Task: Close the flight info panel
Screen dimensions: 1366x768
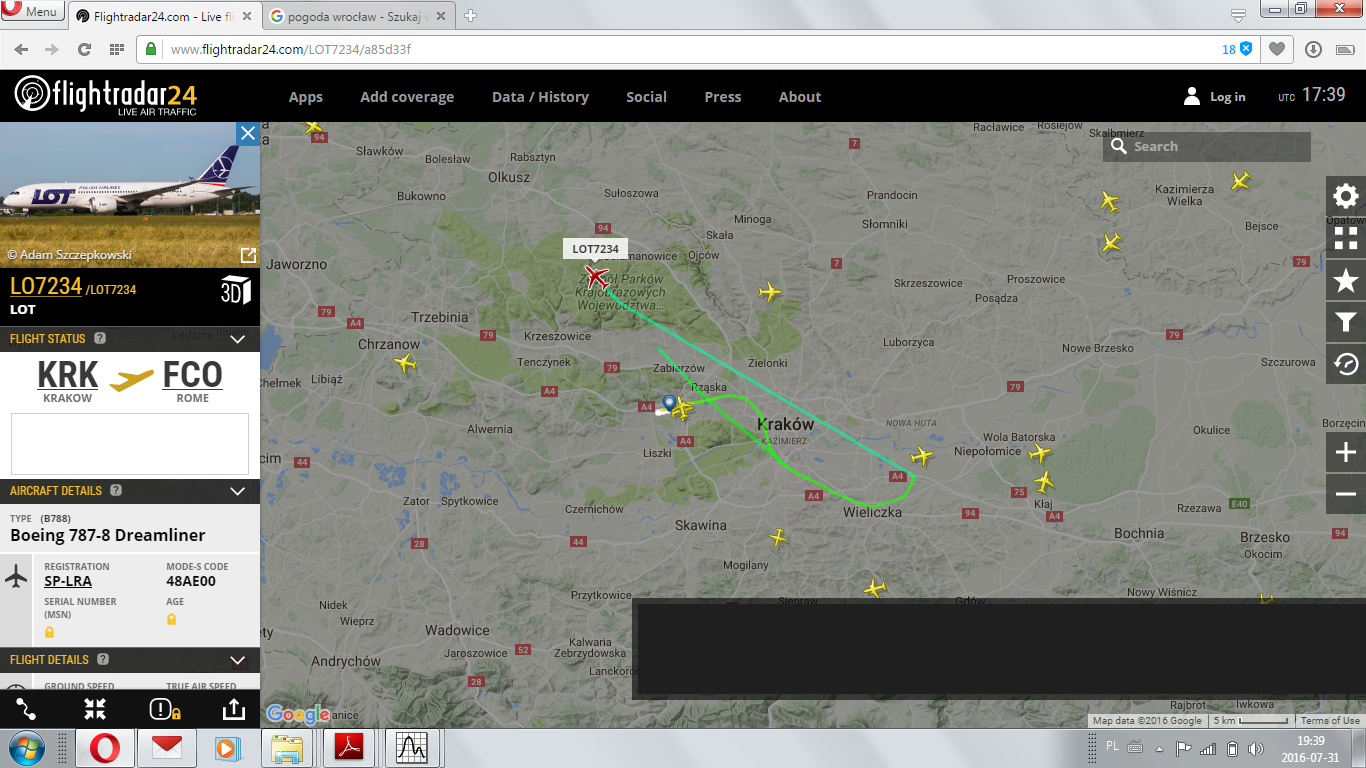Action: (248, 133)
